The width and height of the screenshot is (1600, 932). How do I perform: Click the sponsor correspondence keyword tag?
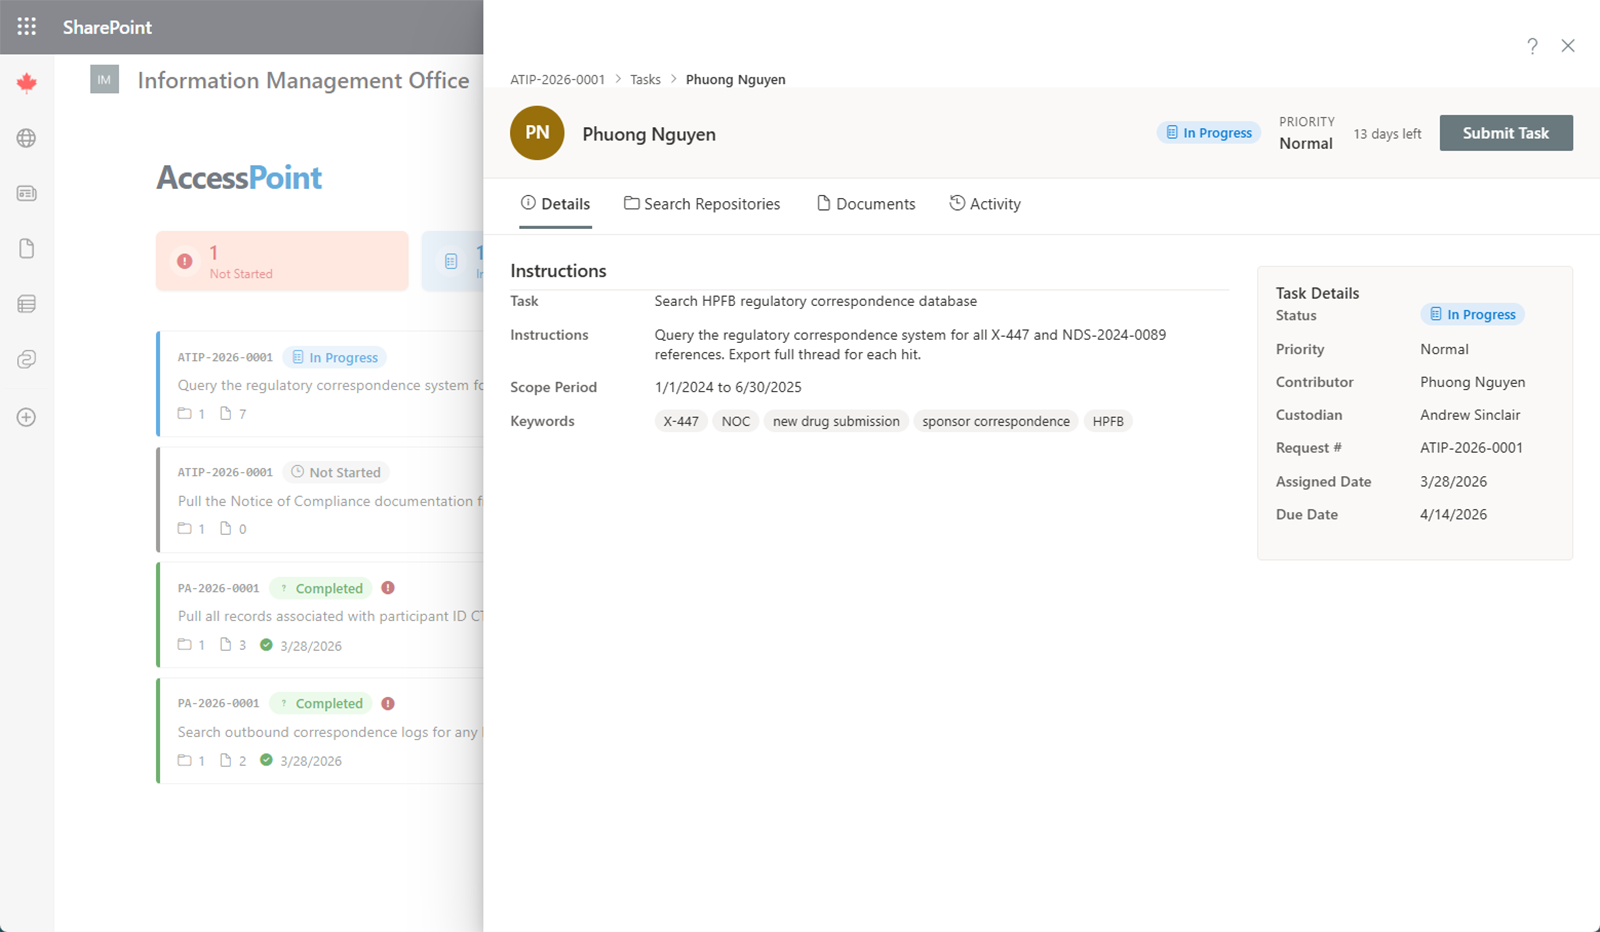coord(995,420)
